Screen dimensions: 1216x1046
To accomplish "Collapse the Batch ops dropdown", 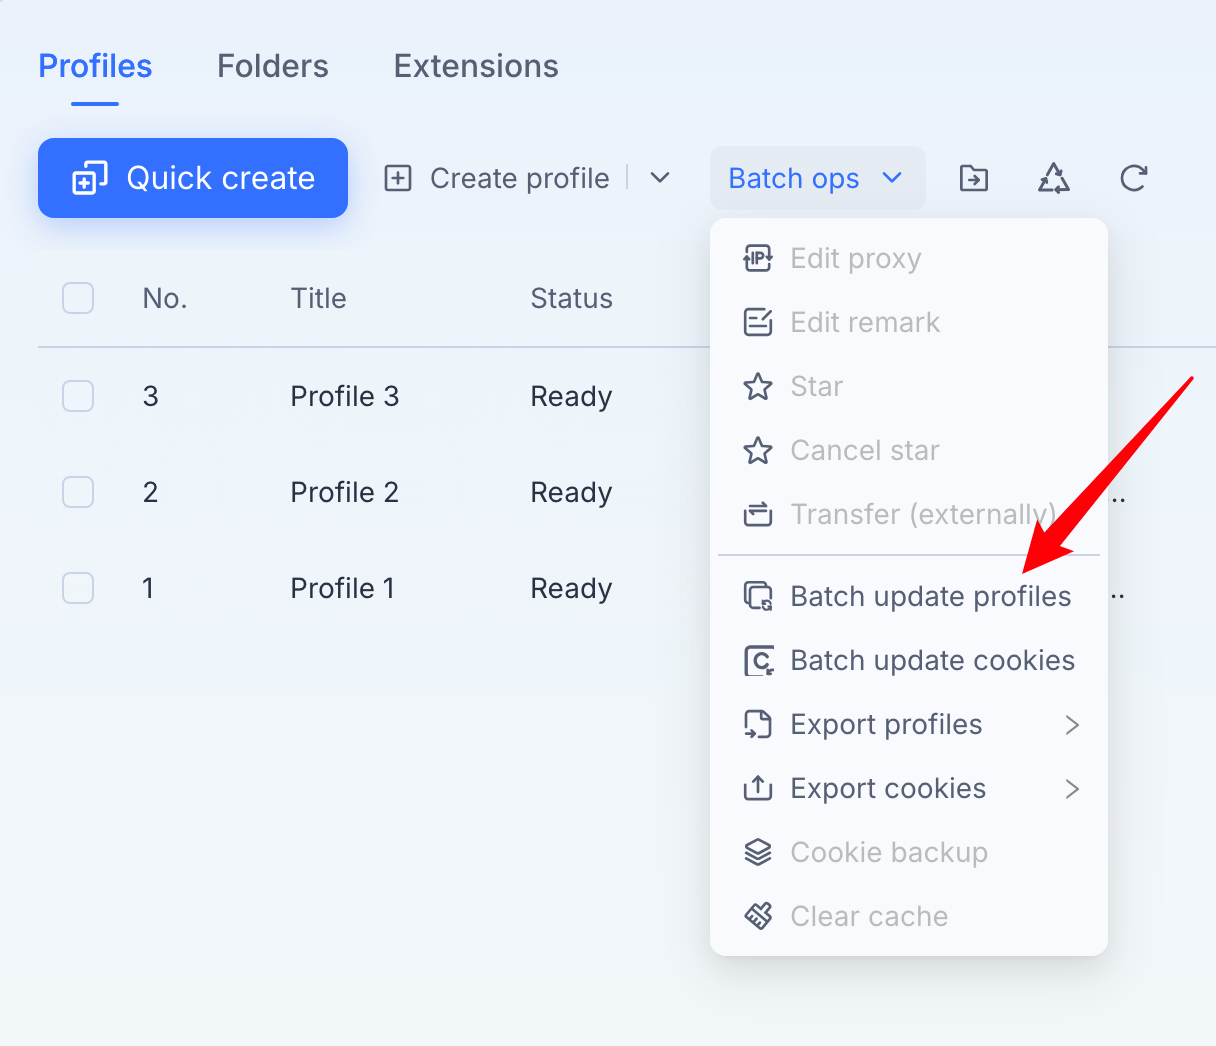I will 817,178.
